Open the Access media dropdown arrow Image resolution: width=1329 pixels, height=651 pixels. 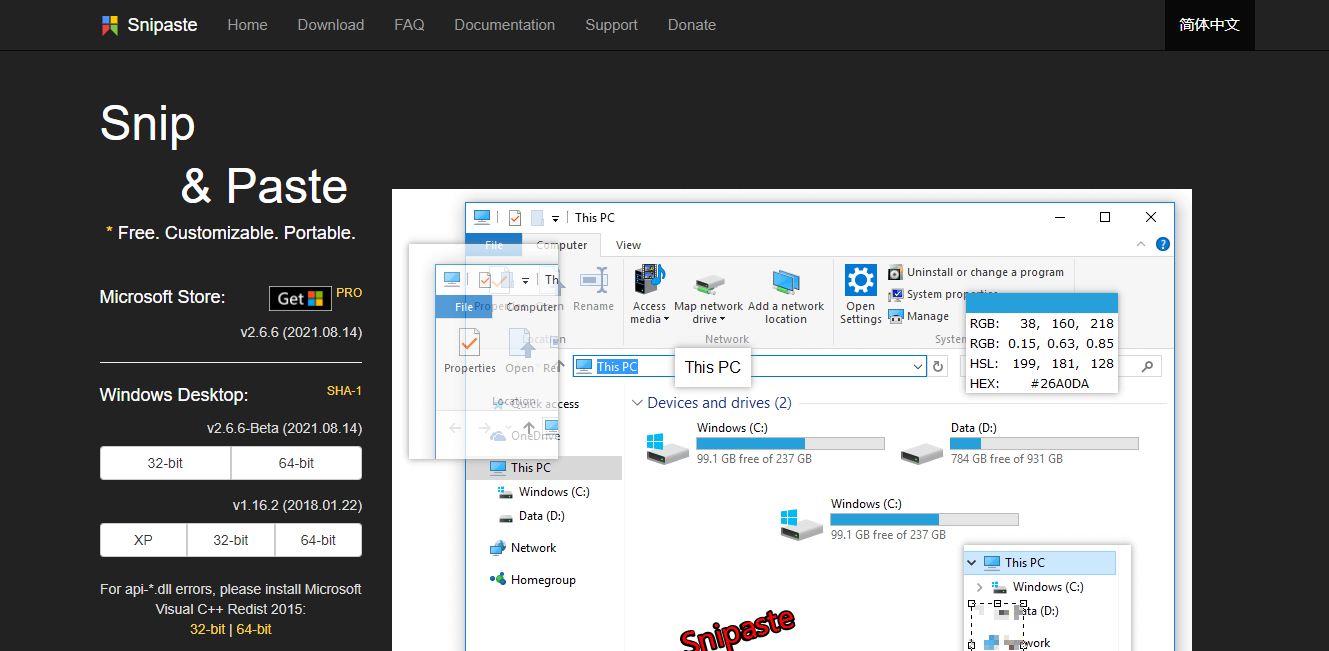[666, 320]
